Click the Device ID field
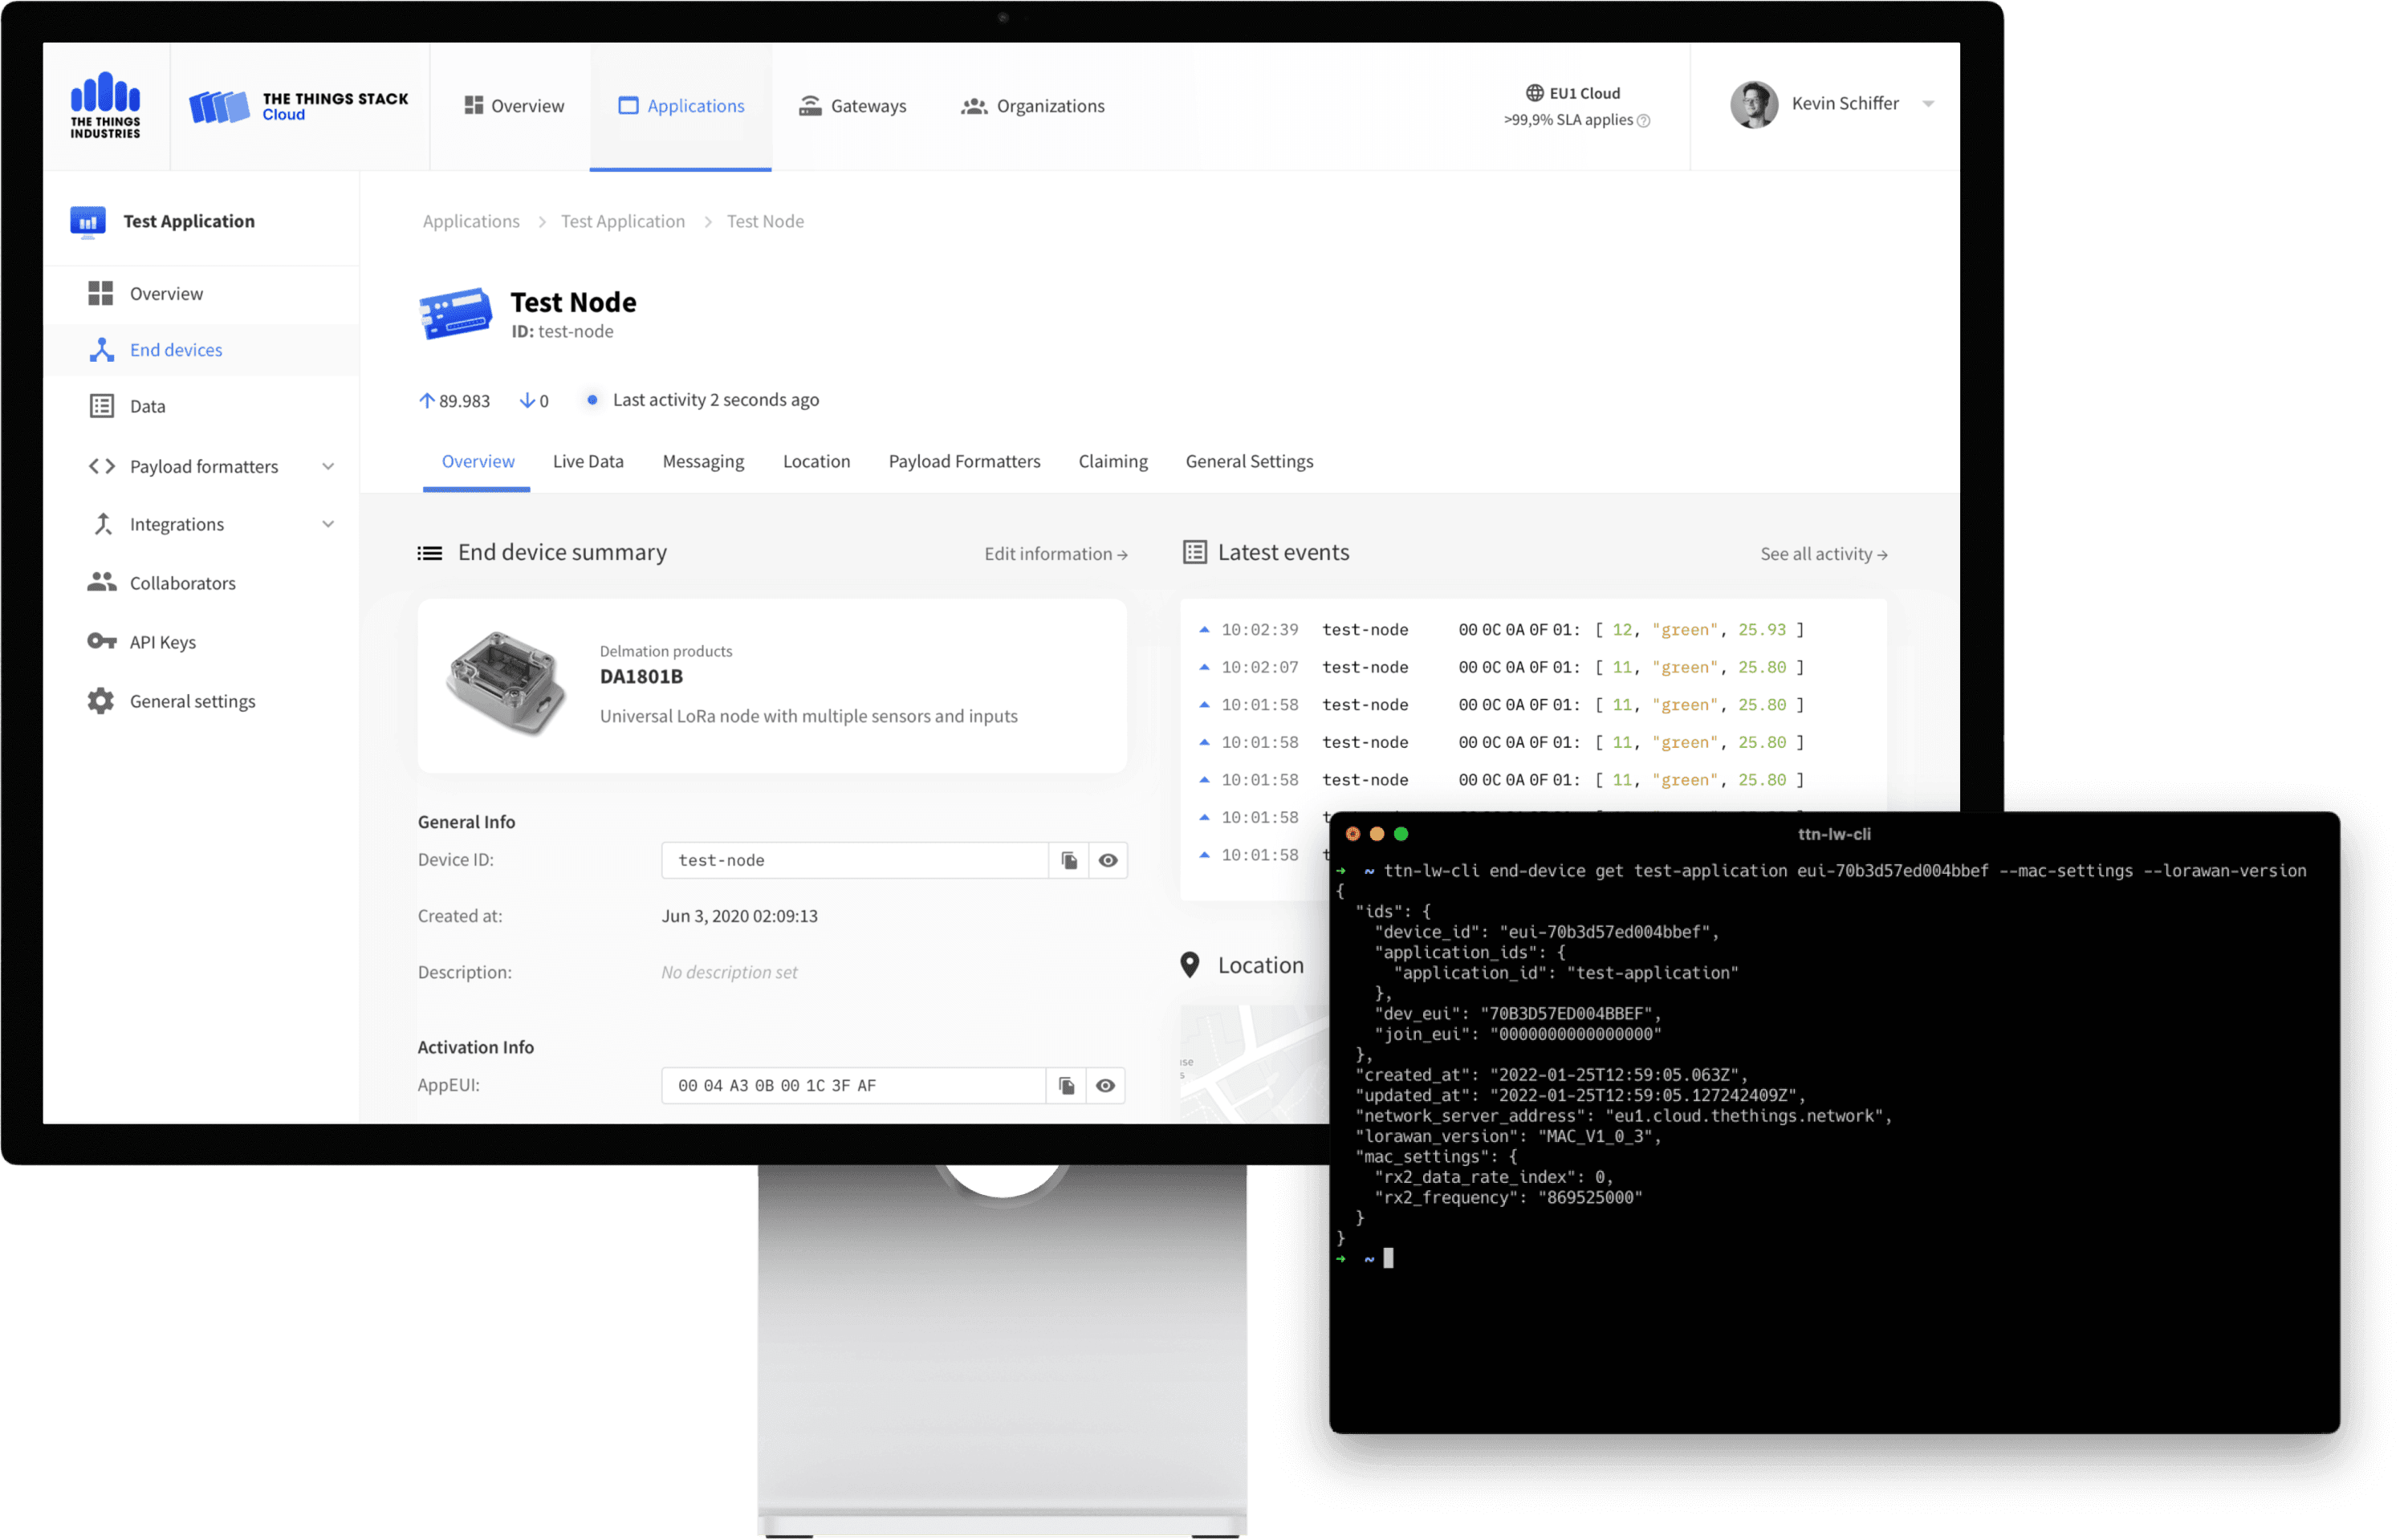The width and height of the screenshot is (2408, 1540). point(854,860)
